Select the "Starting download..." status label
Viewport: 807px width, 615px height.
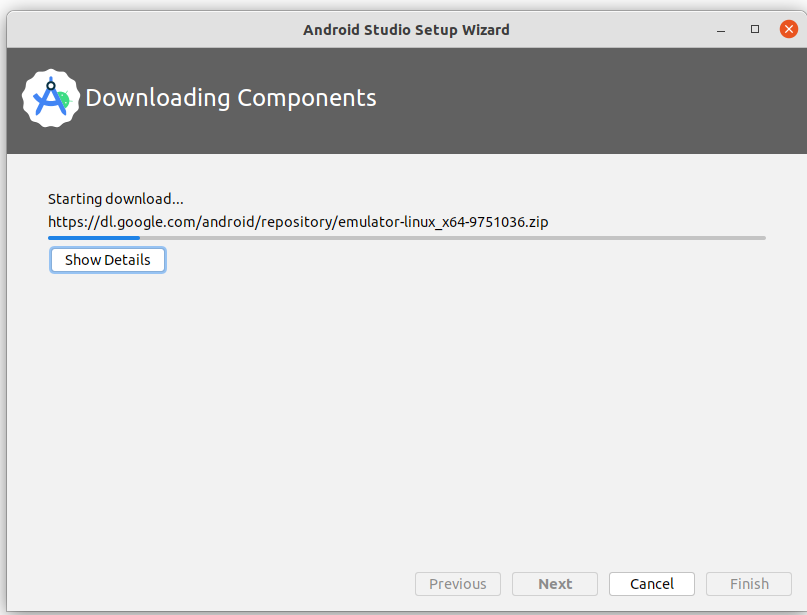(116, 199)
